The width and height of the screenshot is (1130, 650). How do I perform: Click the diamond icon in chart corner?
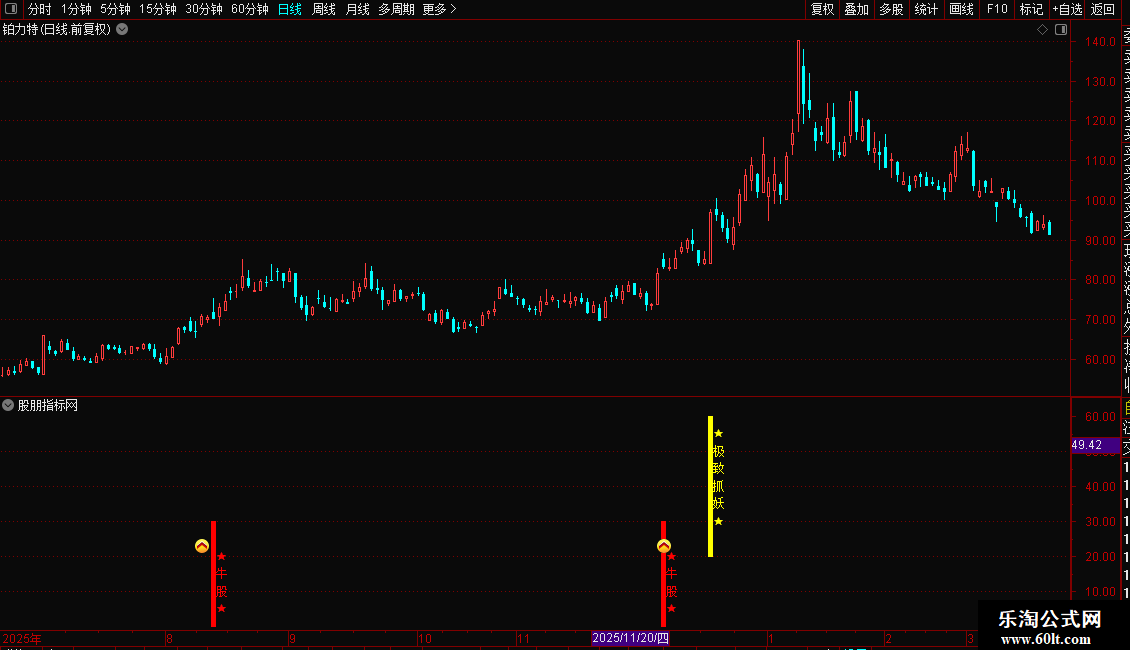pos(1042,30)
